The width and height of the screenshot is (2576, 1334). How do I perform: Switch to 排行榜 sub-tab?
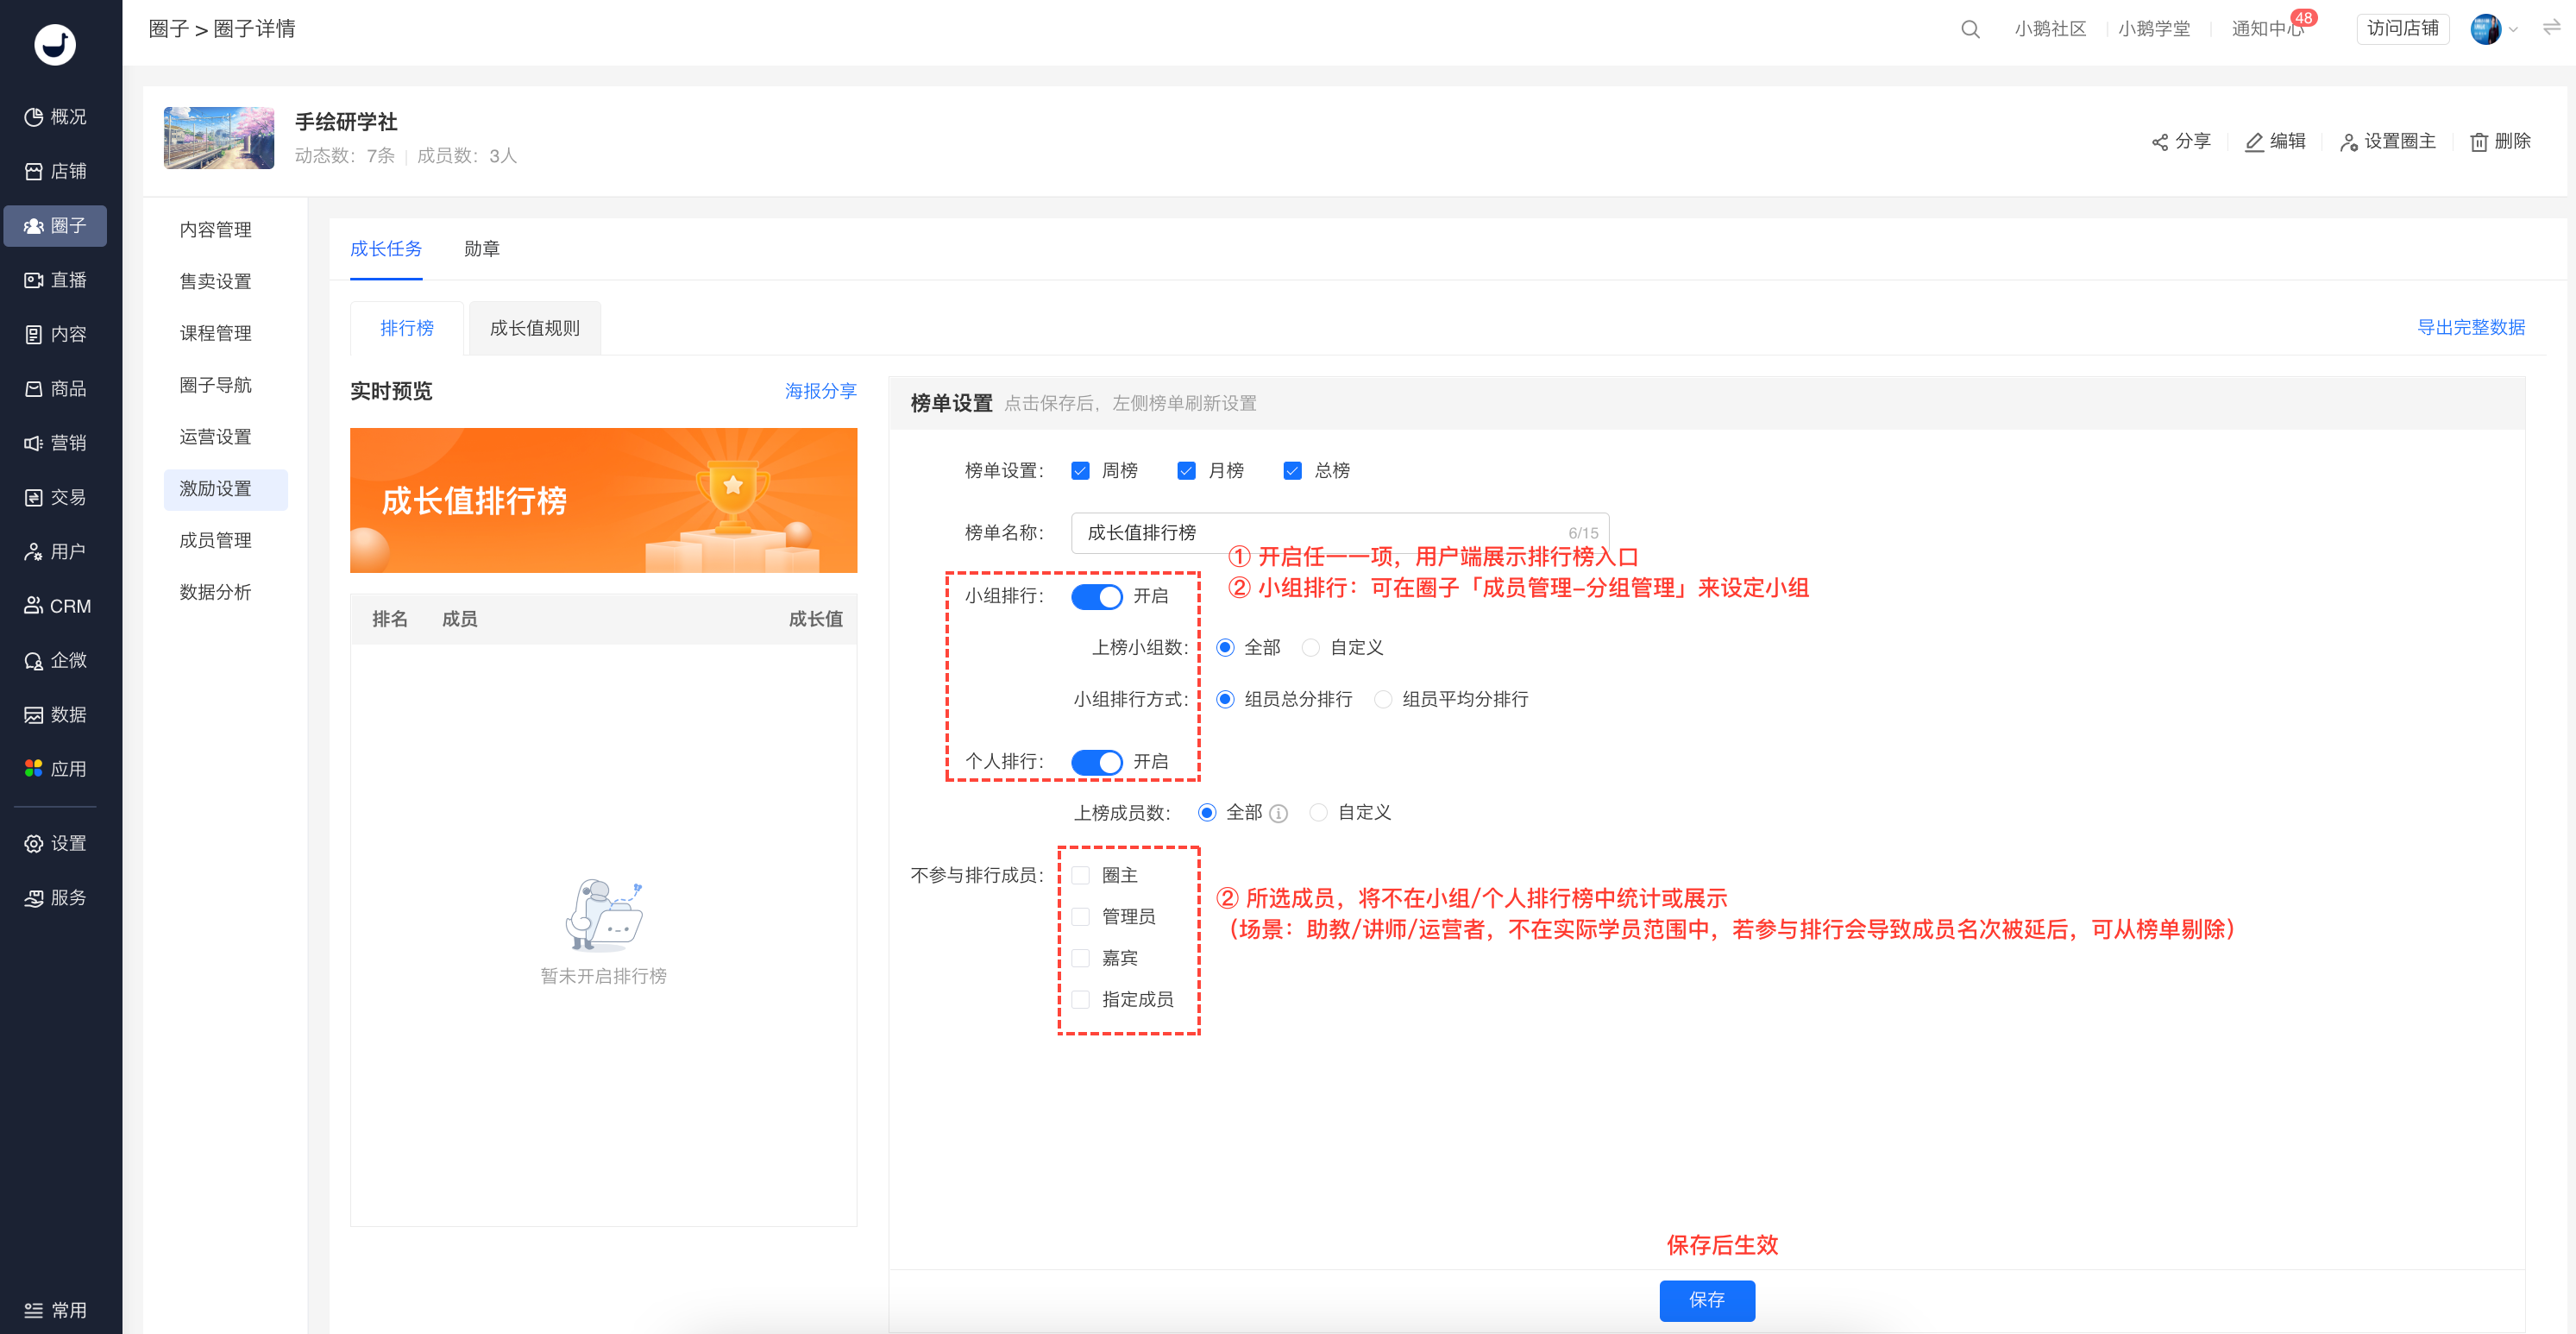pos(407,328)
